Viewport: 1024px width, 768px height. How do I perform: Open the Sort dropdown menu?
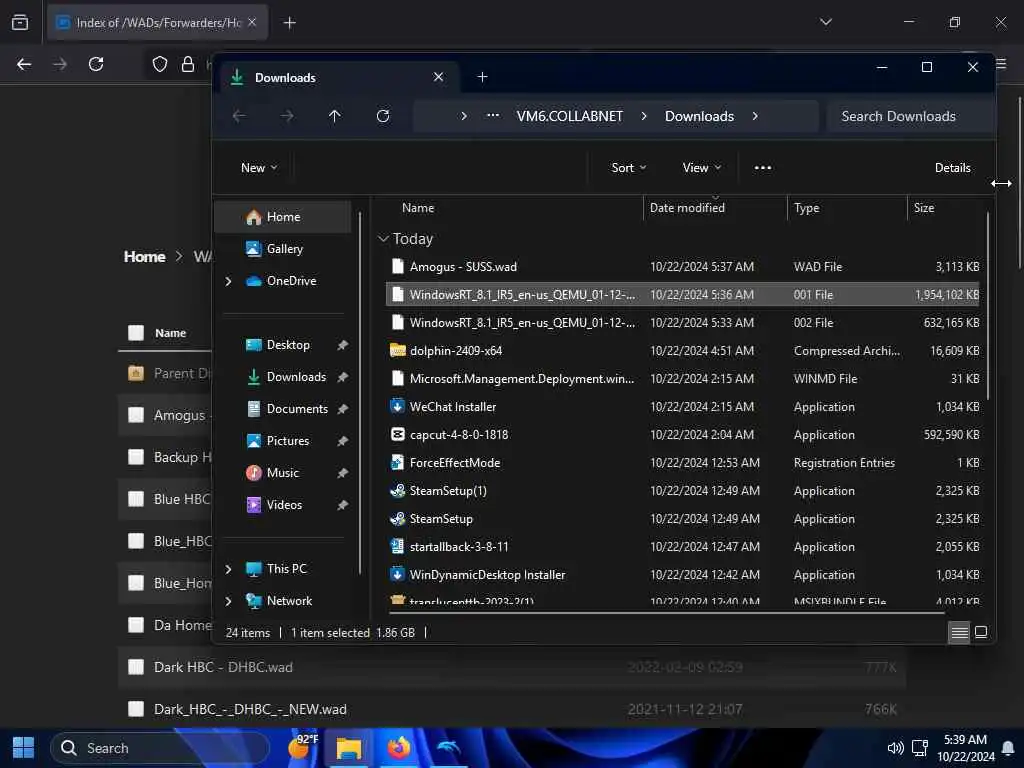pyautogui.click(x=628, y=168)
